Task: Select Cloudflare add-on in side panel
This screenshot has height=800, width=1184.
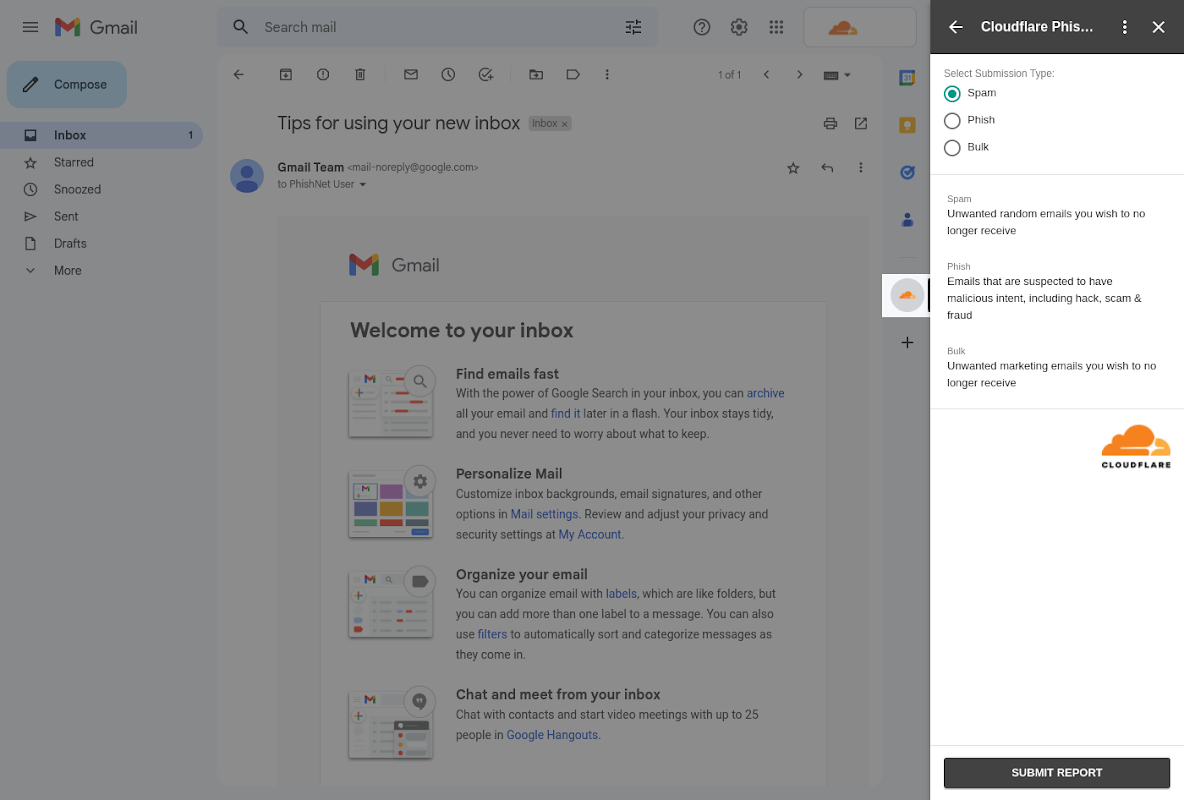Action: 908,295
